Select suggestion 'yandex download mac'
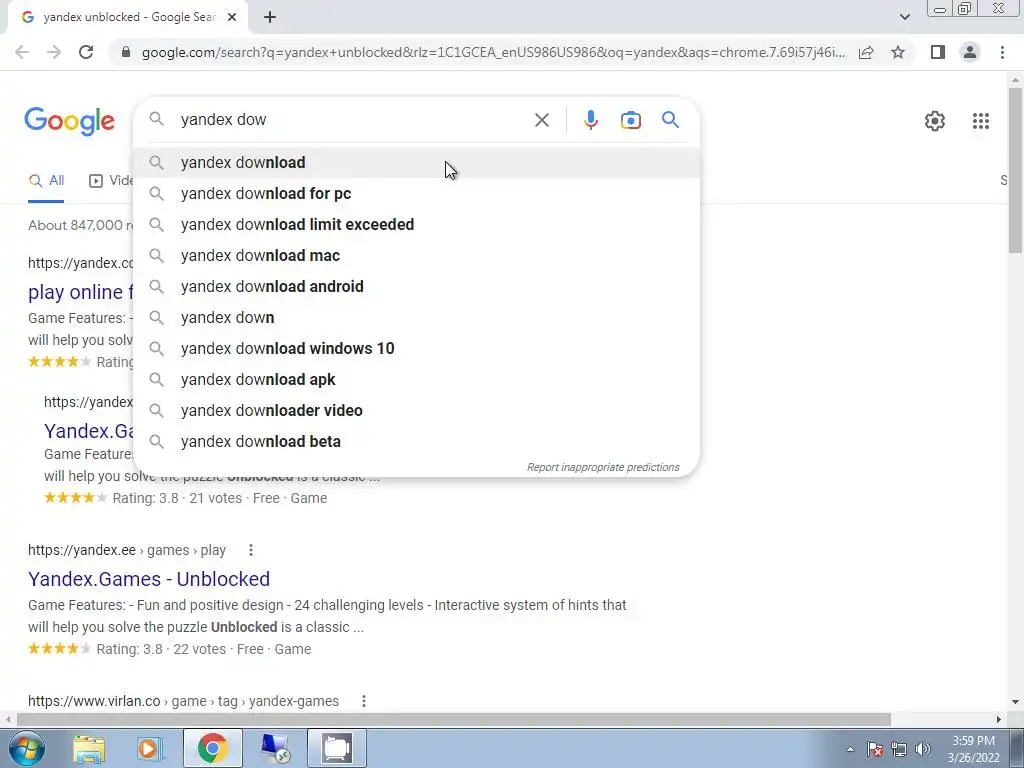The width and height of the screenshot is (1024, 768). click(417, 255)
